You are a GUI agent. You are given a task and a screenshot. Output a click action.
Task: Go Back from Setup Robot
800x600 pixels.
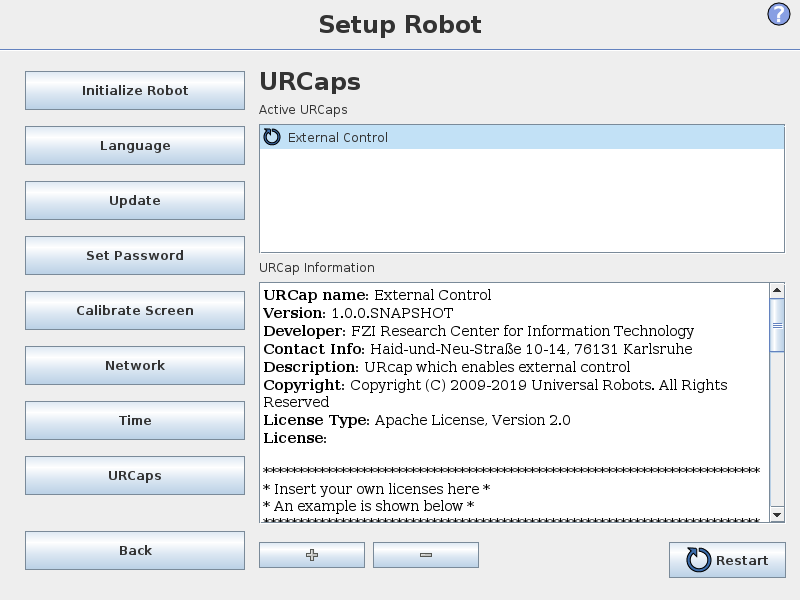134,550
